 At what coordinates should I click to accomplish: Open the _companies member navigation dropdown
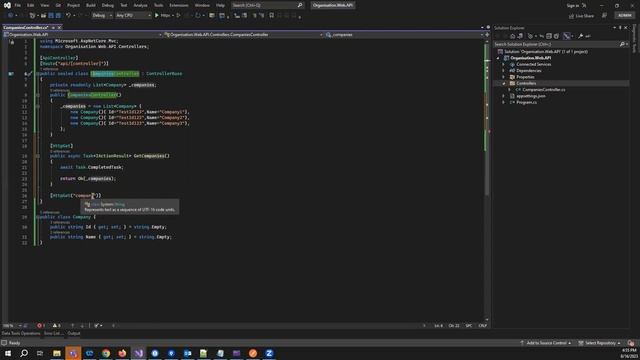pyautogui.click(x=404, y=35)
